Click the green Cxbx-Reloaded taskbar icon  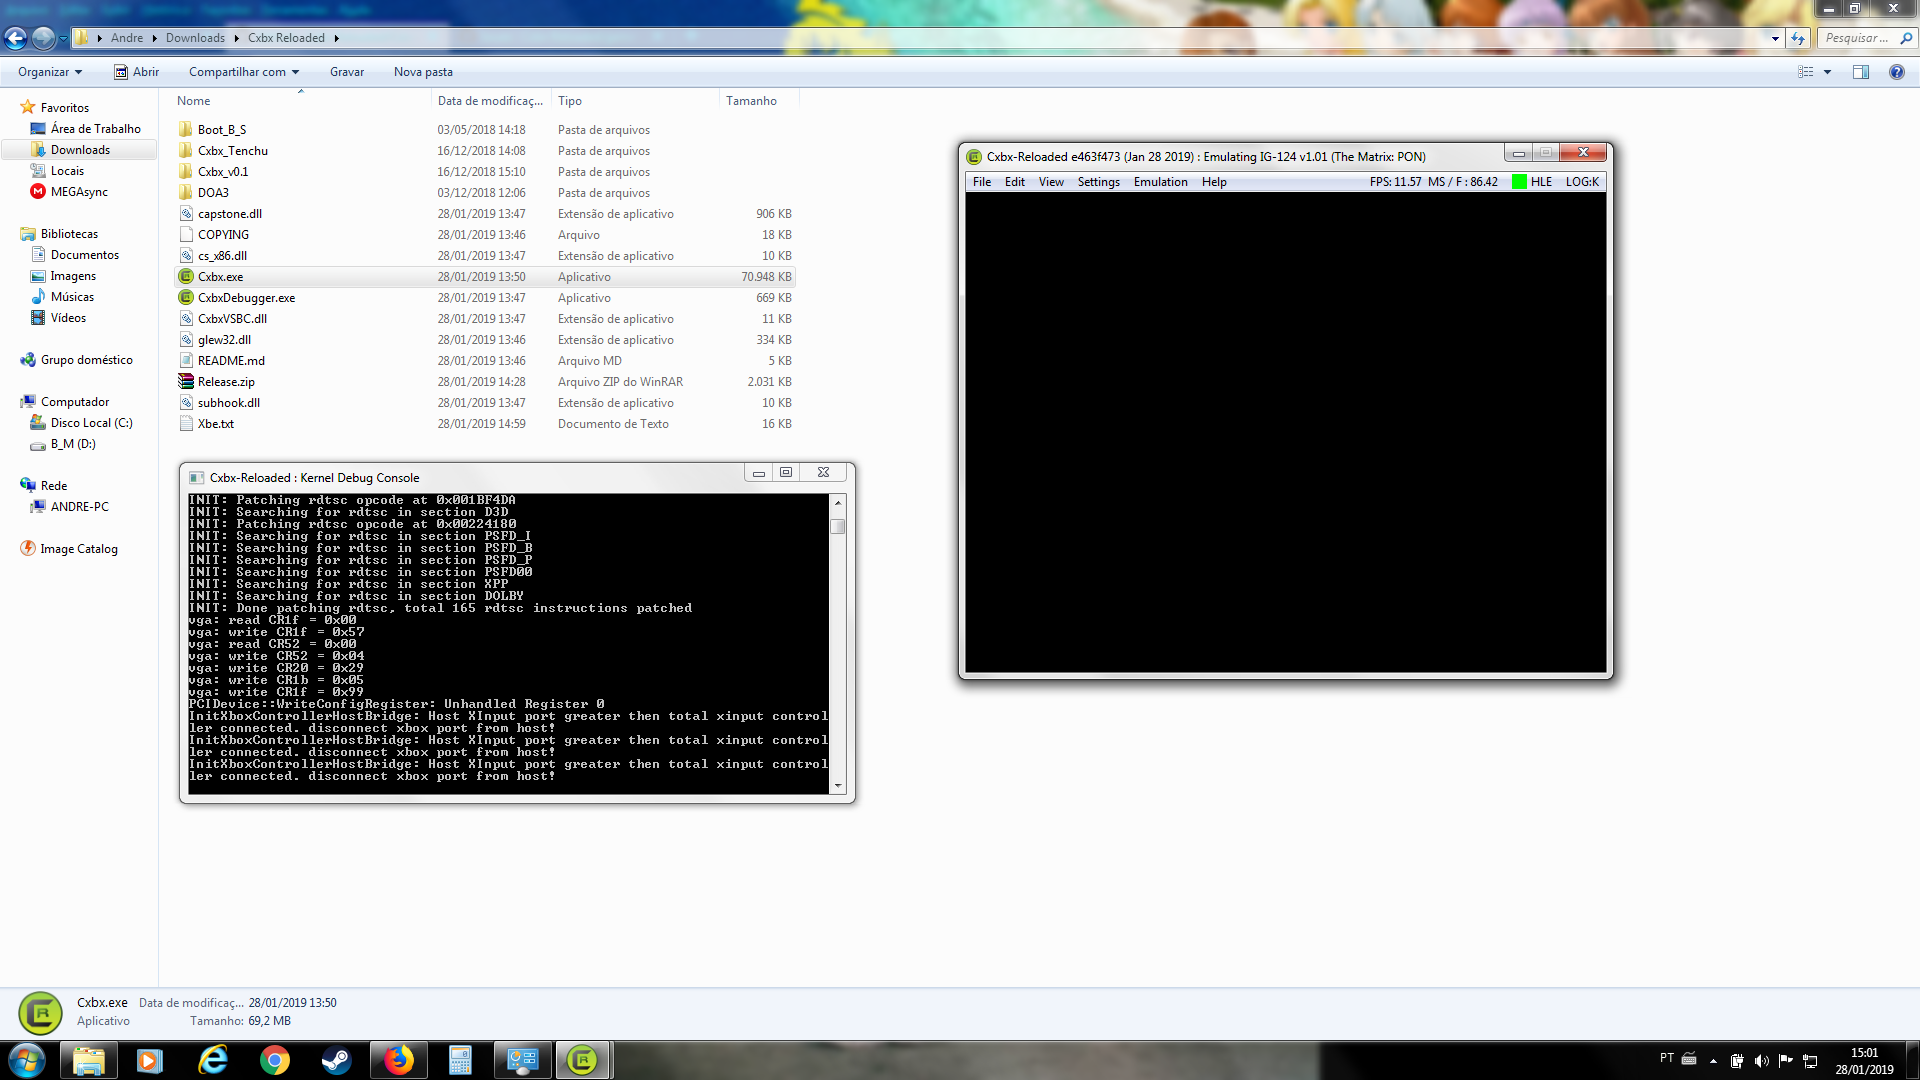click(x=582, y=1060)
